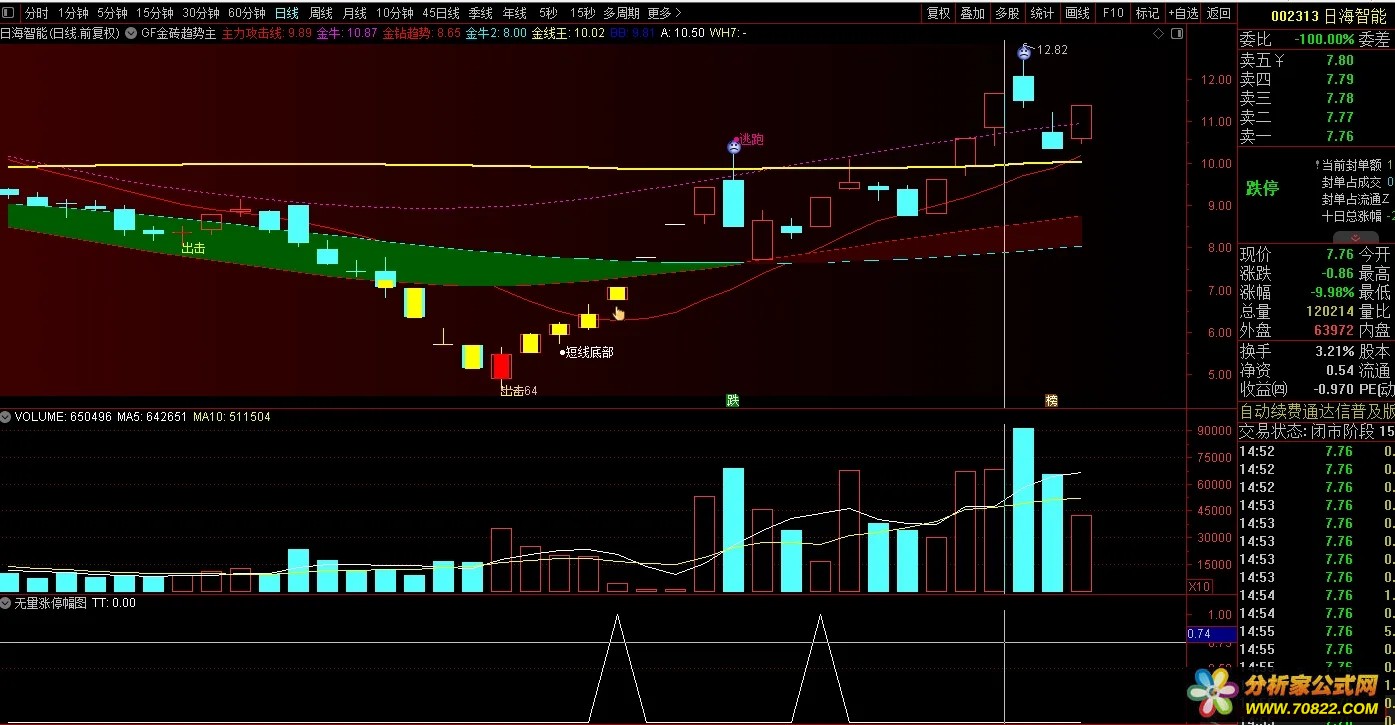Expand the 更多 periods menu
This screenshot has width=1395, height=725.
tap(665, 13)
